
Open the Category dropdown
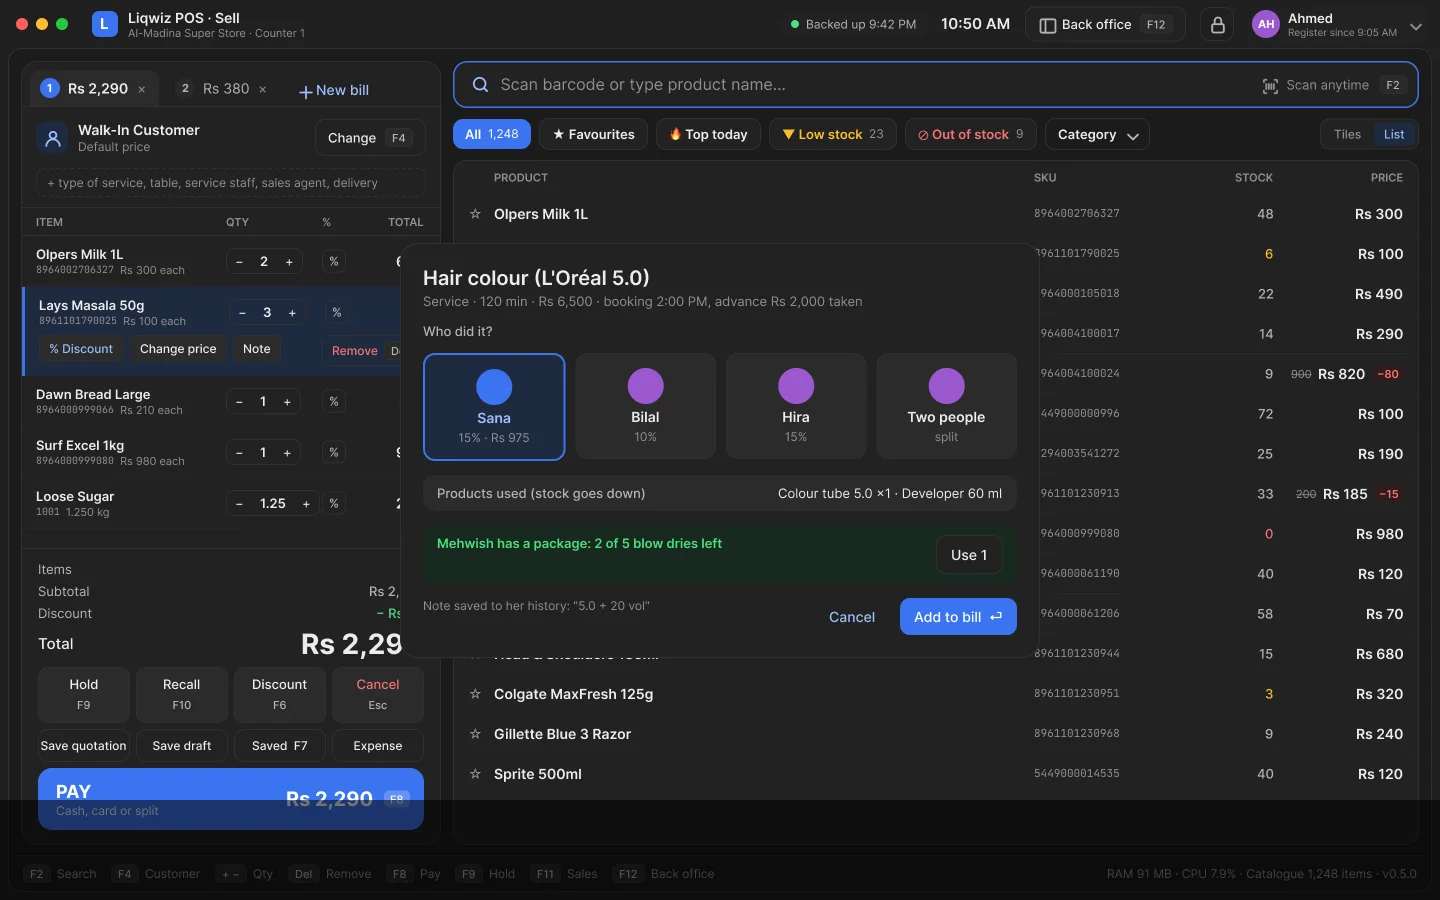[1097, 135]
